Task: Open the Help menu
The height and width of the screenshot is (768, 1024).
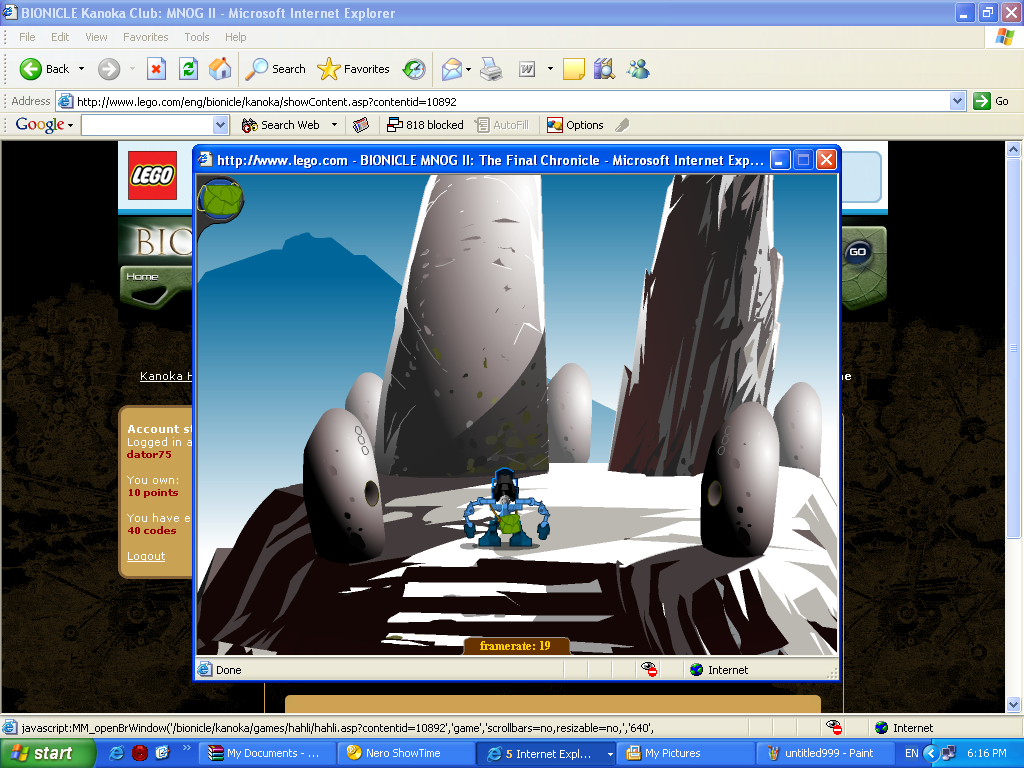Action: click(x=236, y=37)
